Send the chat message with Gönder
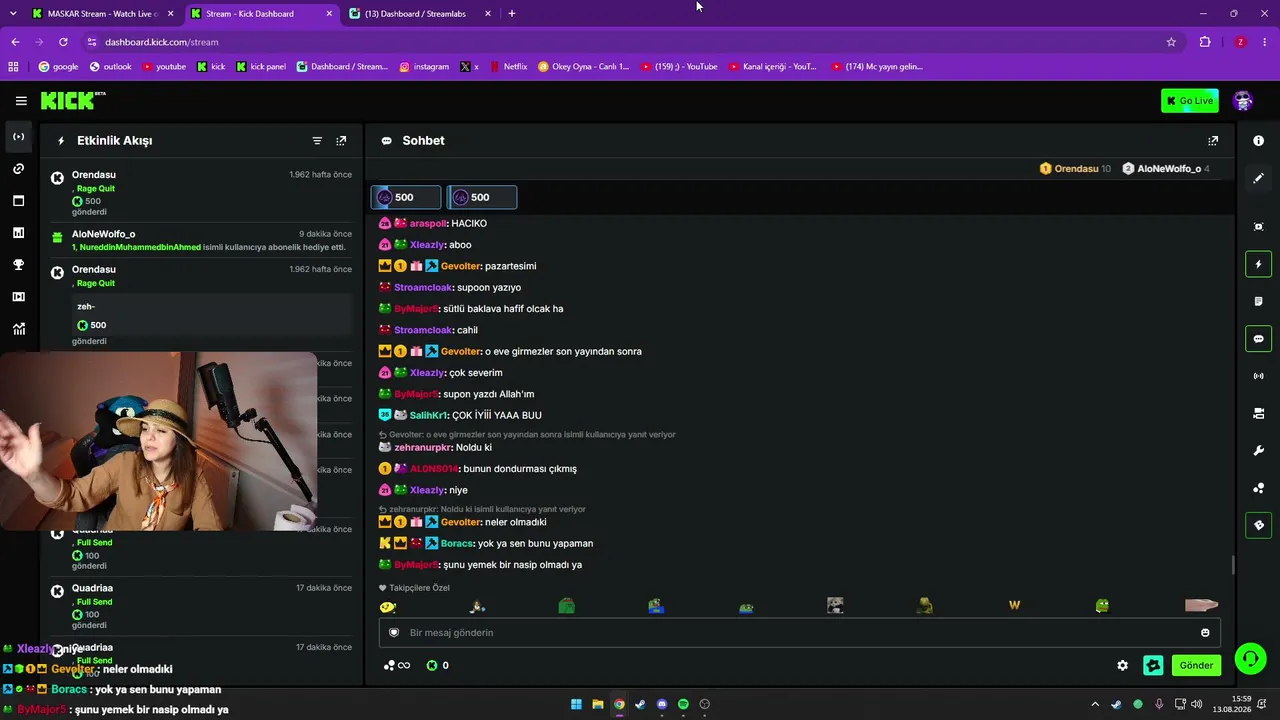Viewport: 1280px width, 720px height. click(1196, 665)
